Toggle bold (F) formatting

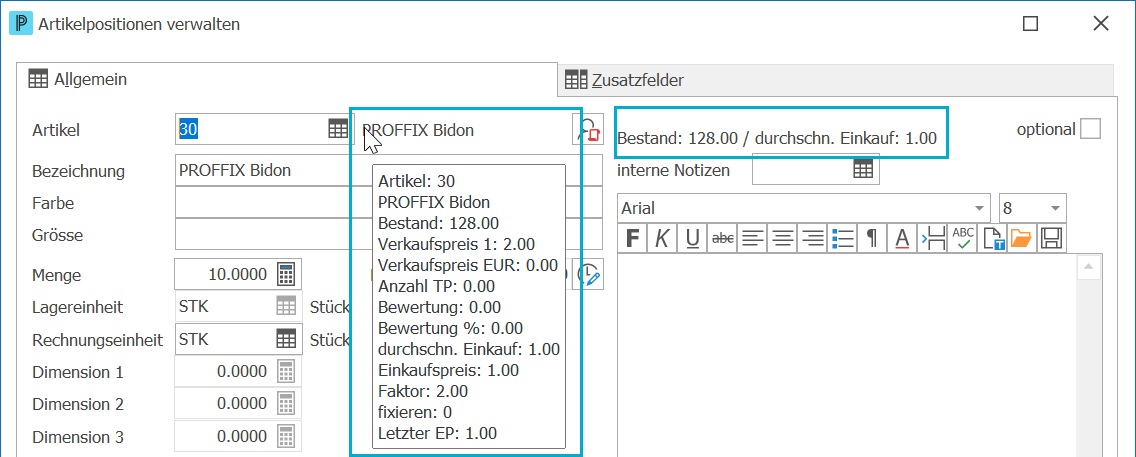[x=632, y=238]
